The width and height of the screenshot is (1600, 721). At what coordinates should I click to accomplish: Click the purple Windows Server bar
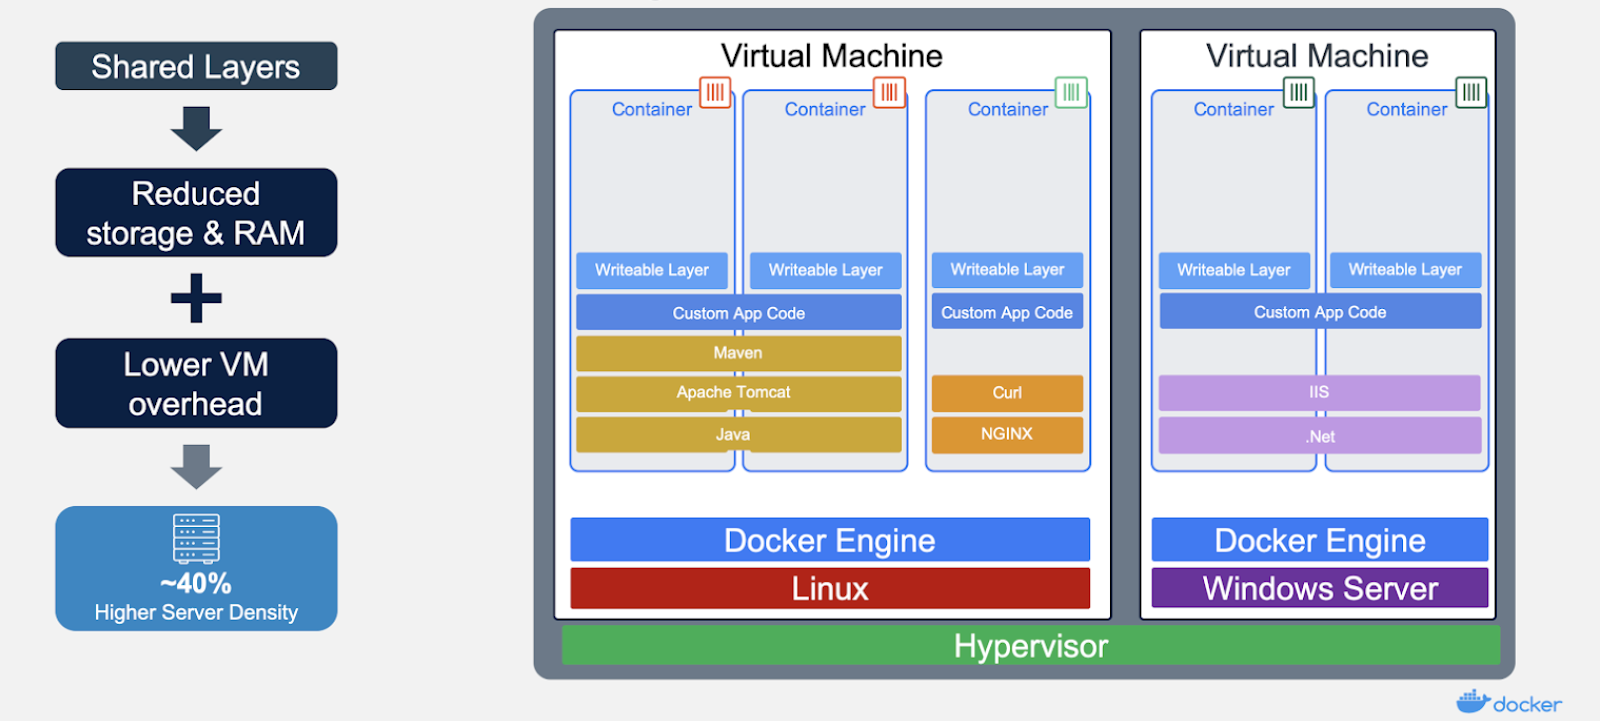(x=1320, y=588)
